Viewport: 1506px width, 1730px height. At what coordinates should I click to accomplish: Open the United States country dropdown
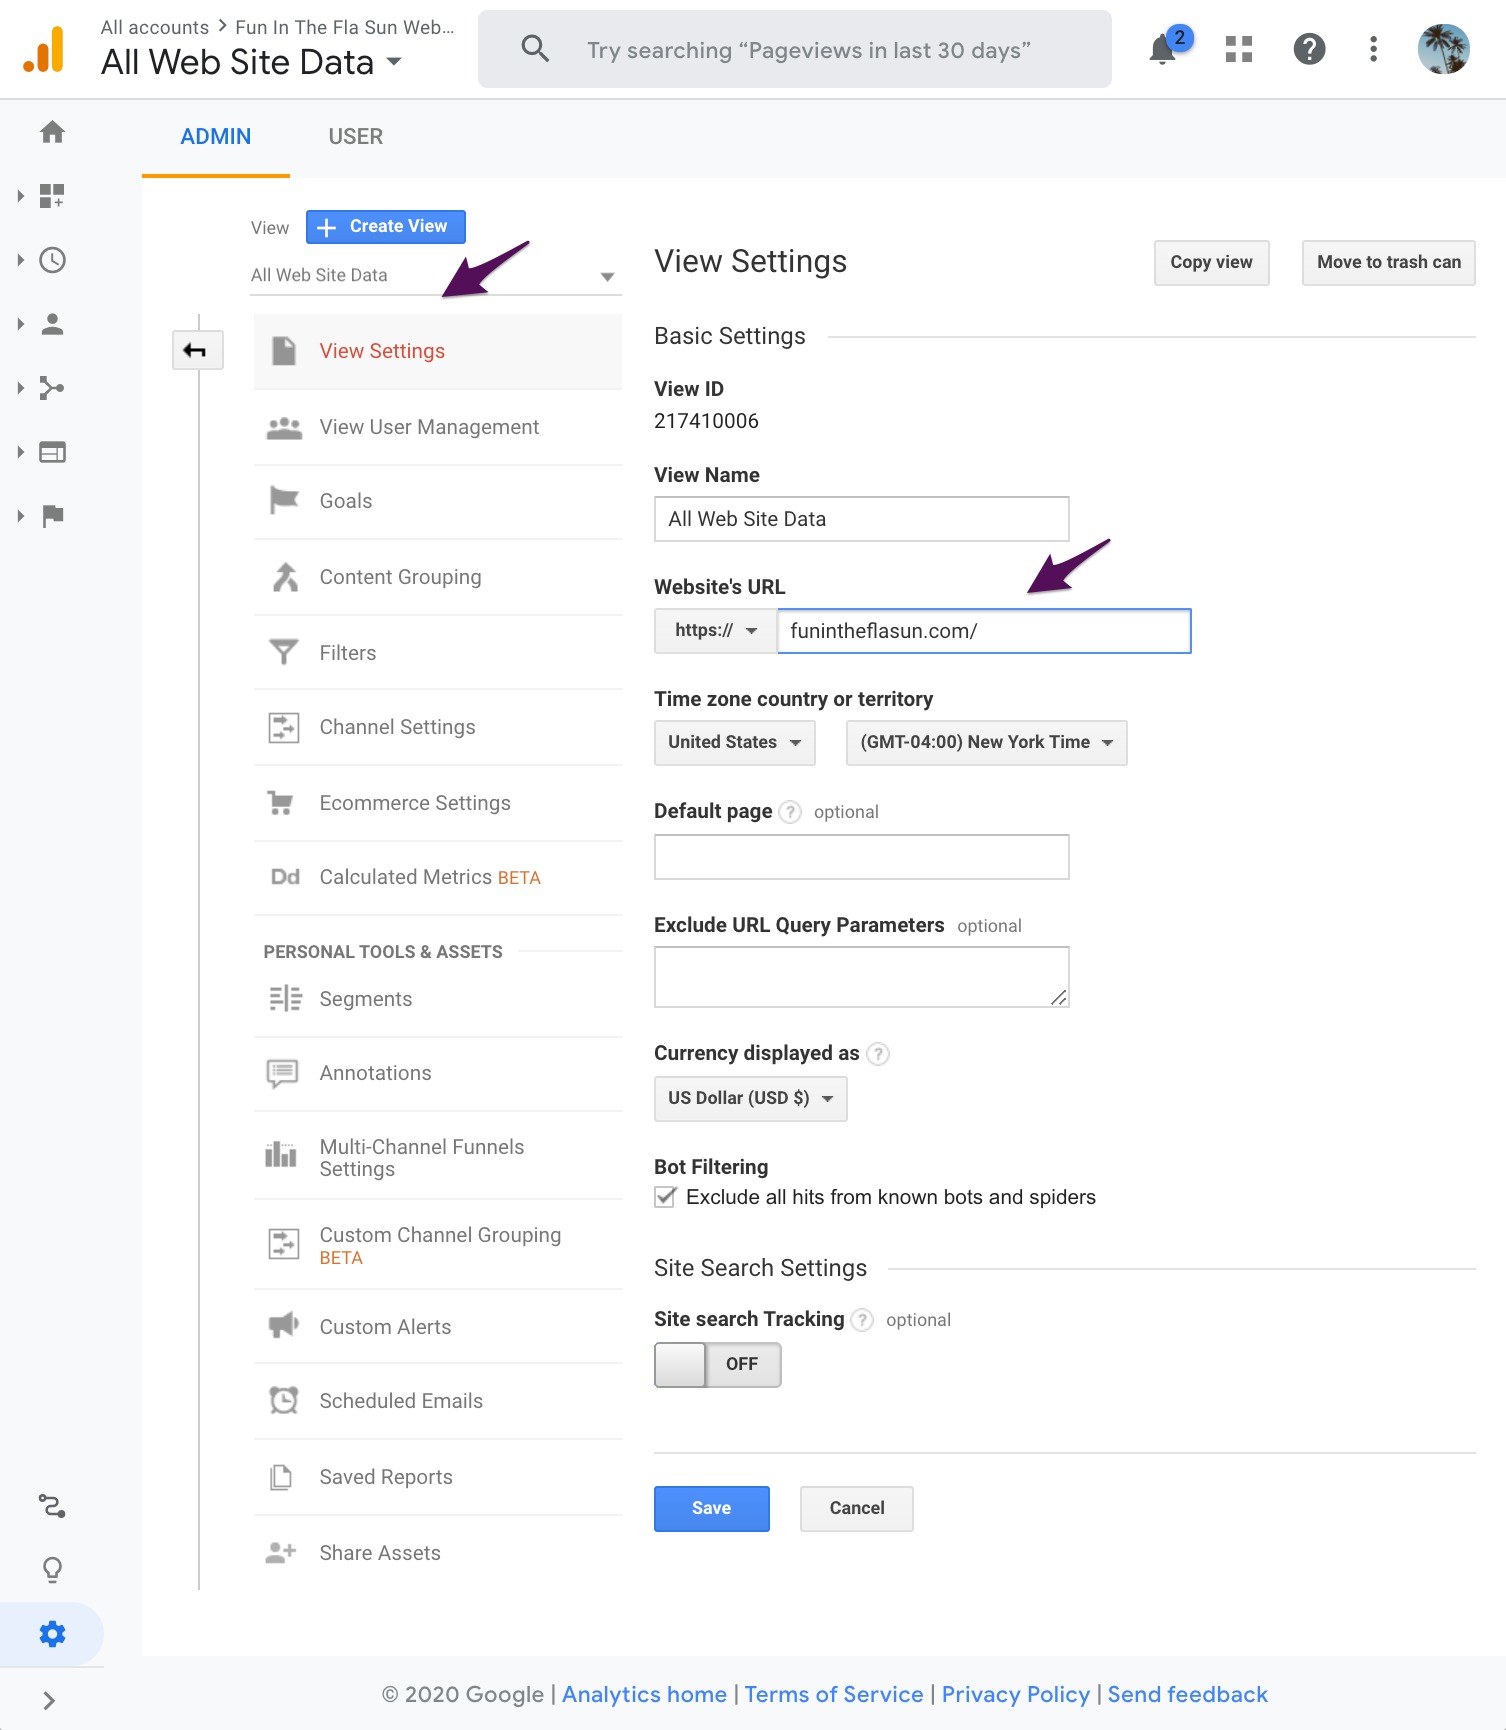coord(735,743)
